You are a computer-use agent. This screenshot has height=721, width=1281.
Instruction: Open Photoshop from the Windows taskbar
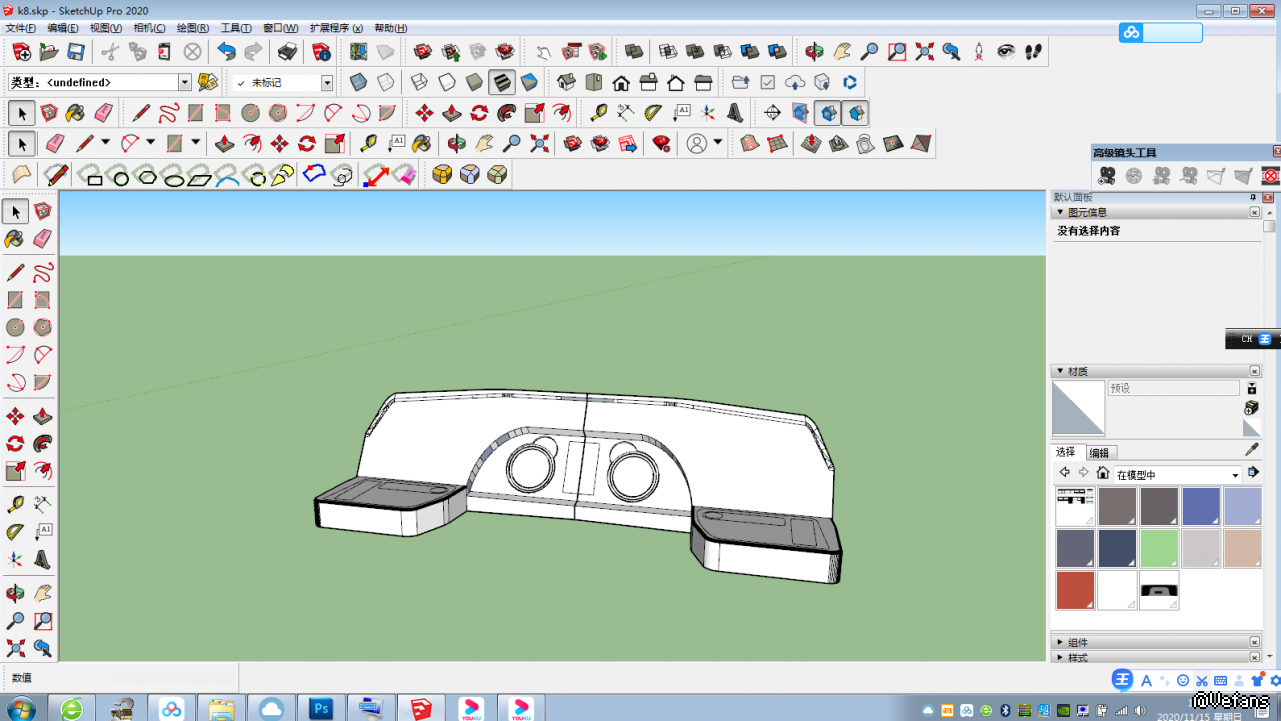click(x=321, y=708)
